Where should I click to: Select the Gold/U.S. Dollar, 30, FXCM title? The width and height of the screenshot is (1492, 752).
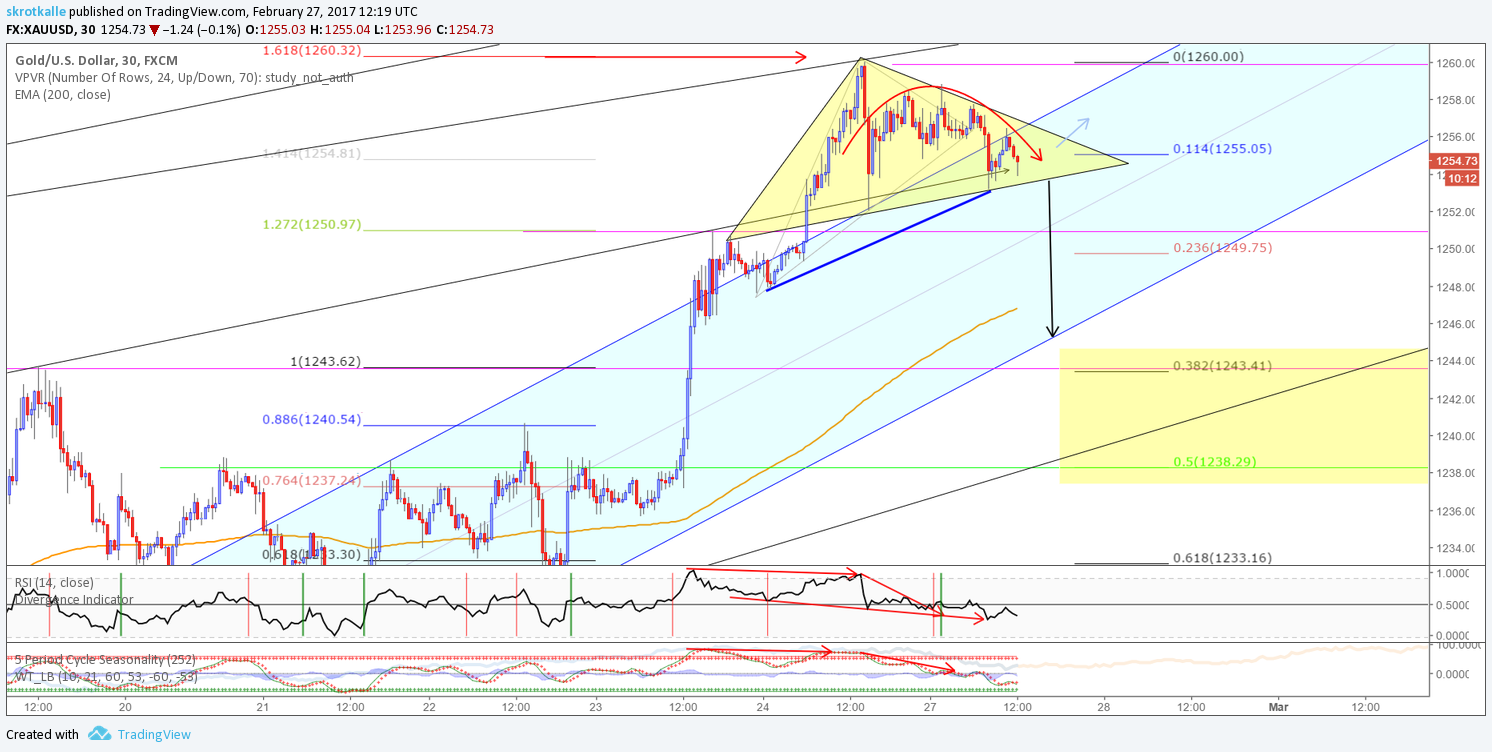tap(95, 60)
